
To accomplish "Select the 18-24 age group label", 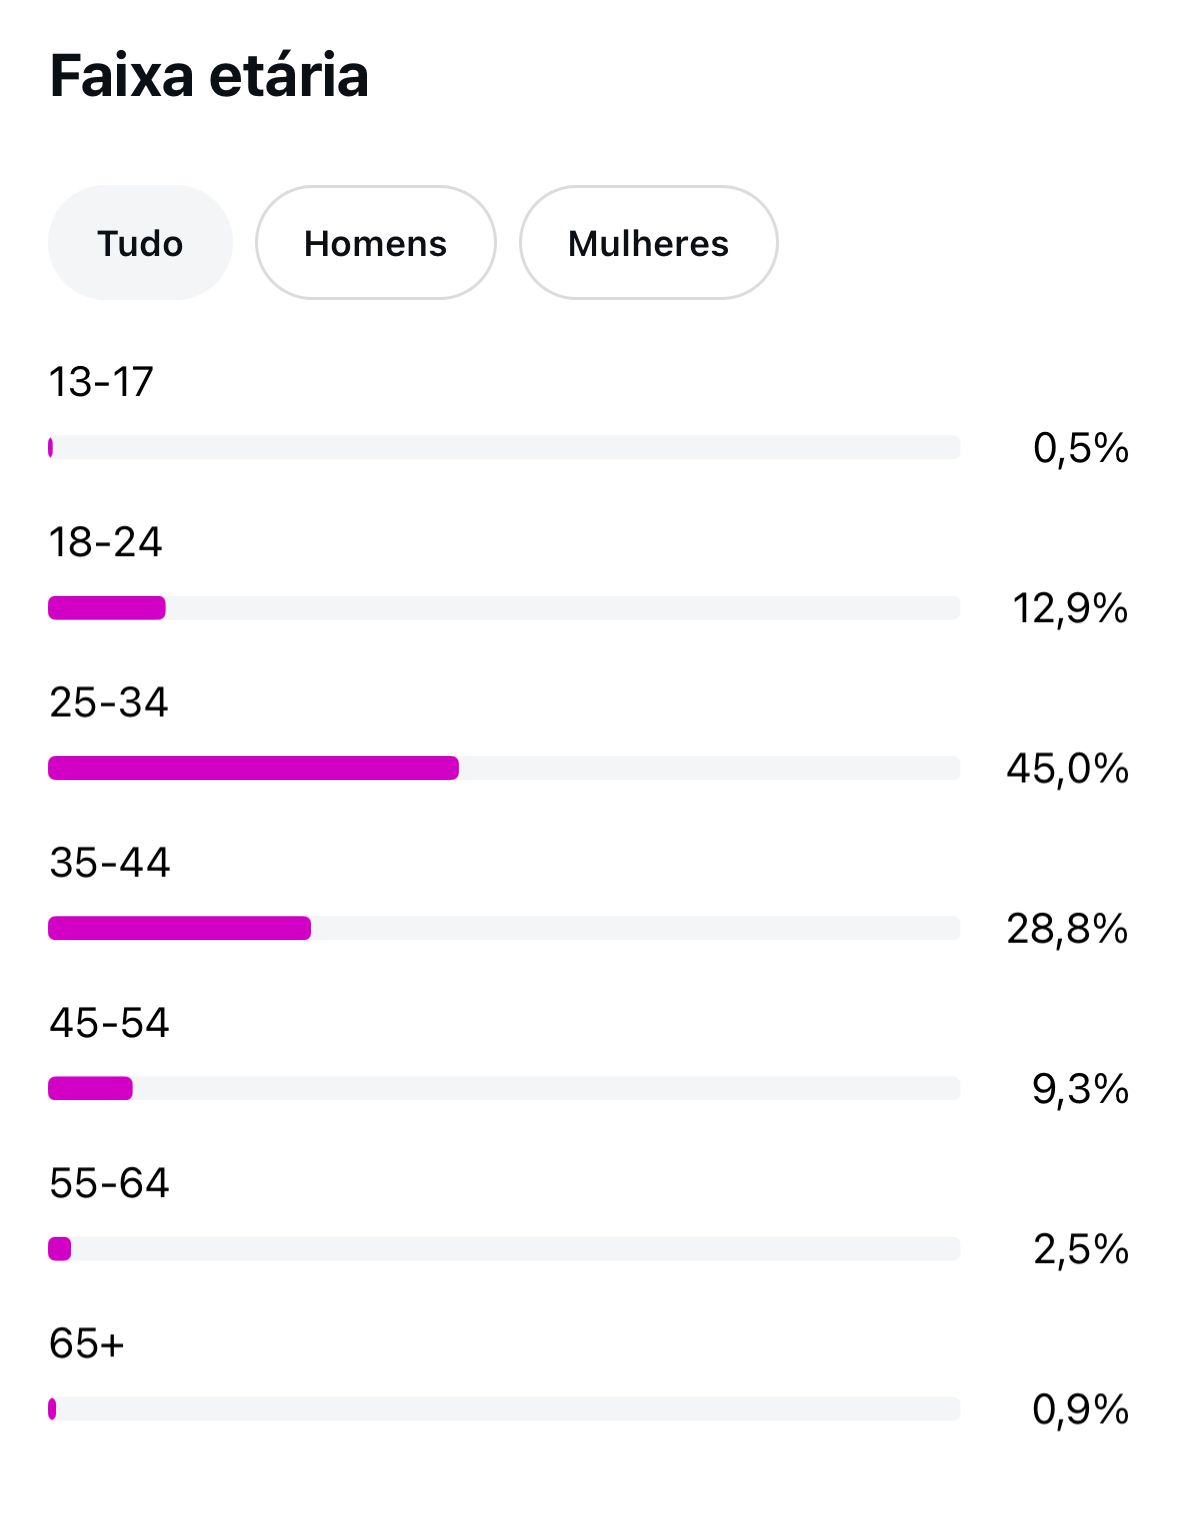I will tap(105, 542).
